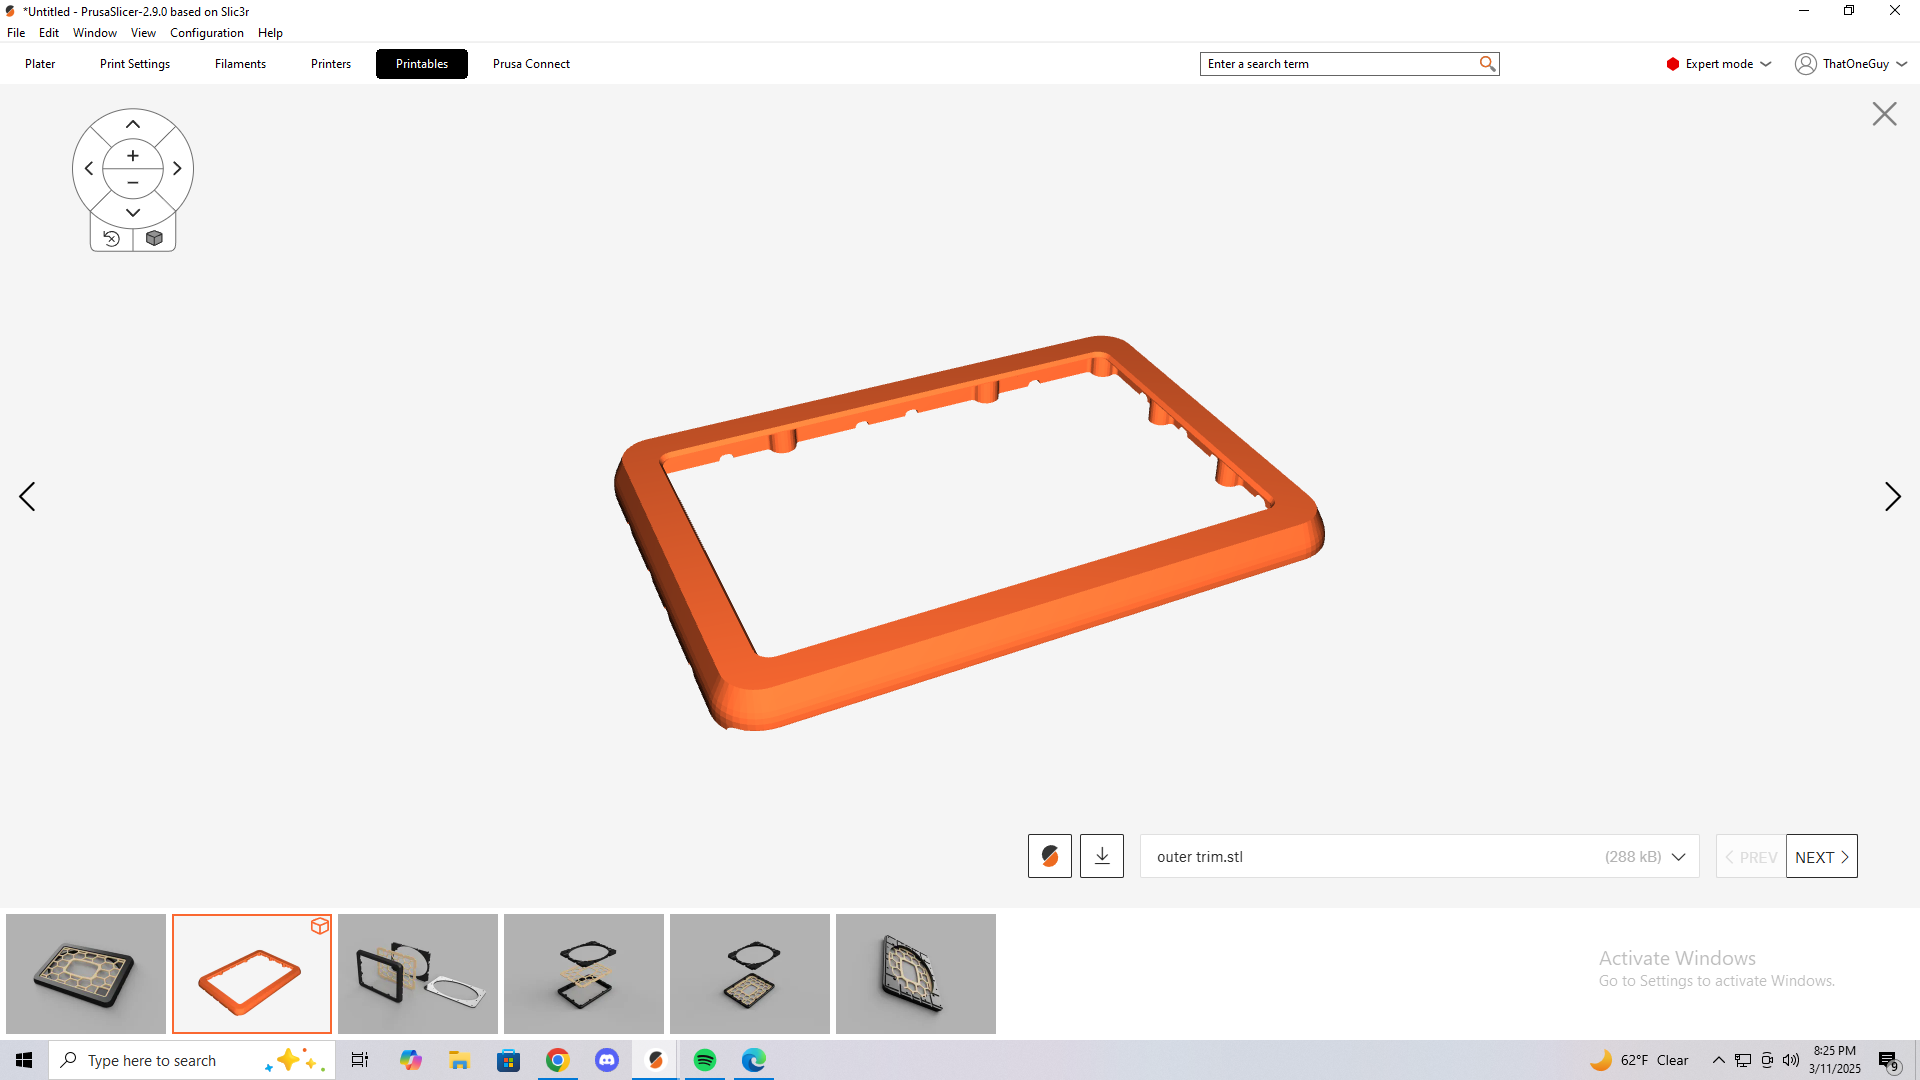The image size is (1920, 1080).
Task: Select the assembled panel thumbnail
Action: tap(86, 974)
